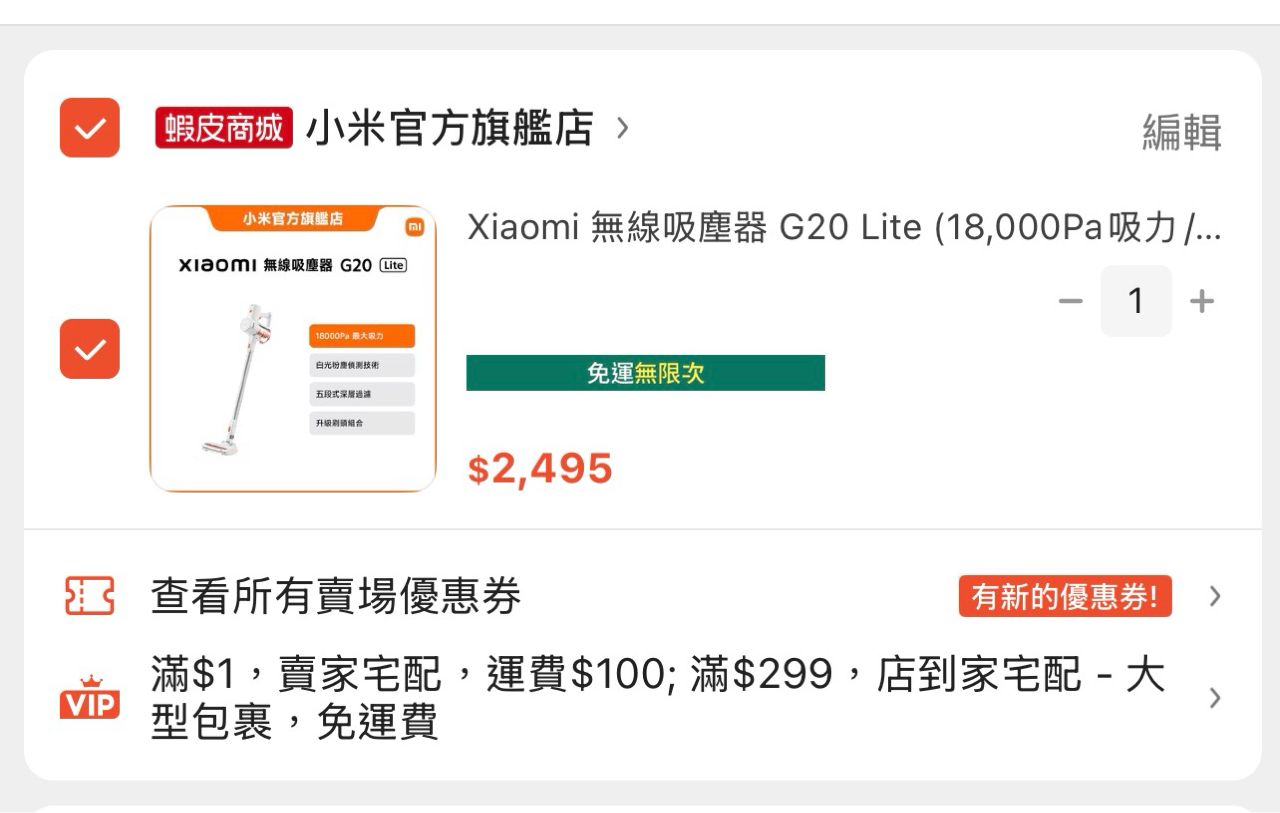Expand the shipping options row chevron

pyautogui.click(x=1215, y=698)
